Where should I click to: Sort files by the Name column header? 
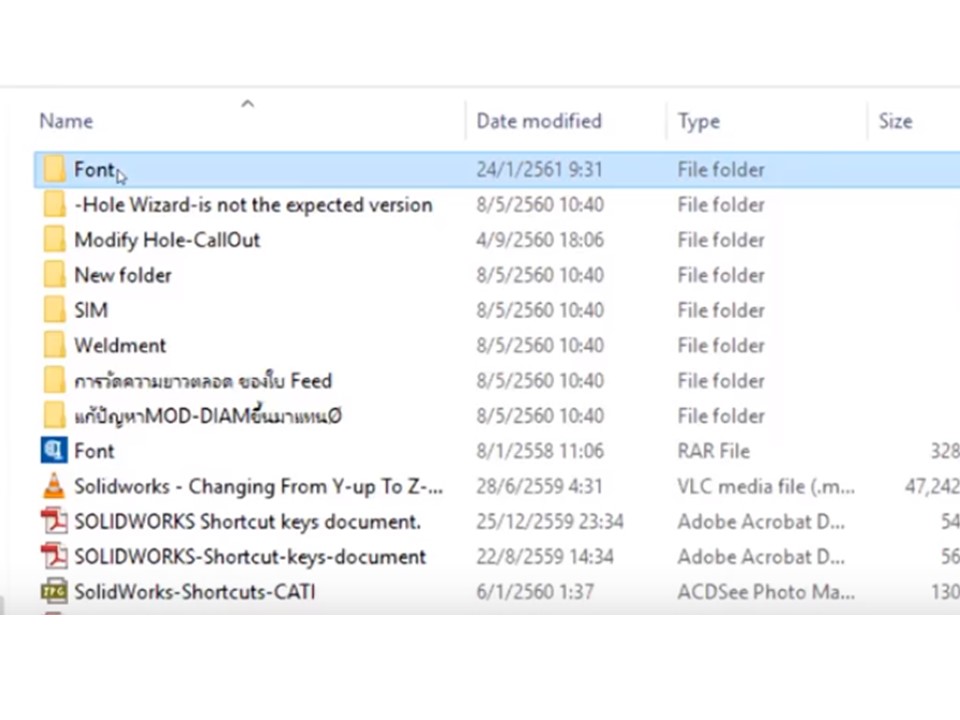click(66, 121)
